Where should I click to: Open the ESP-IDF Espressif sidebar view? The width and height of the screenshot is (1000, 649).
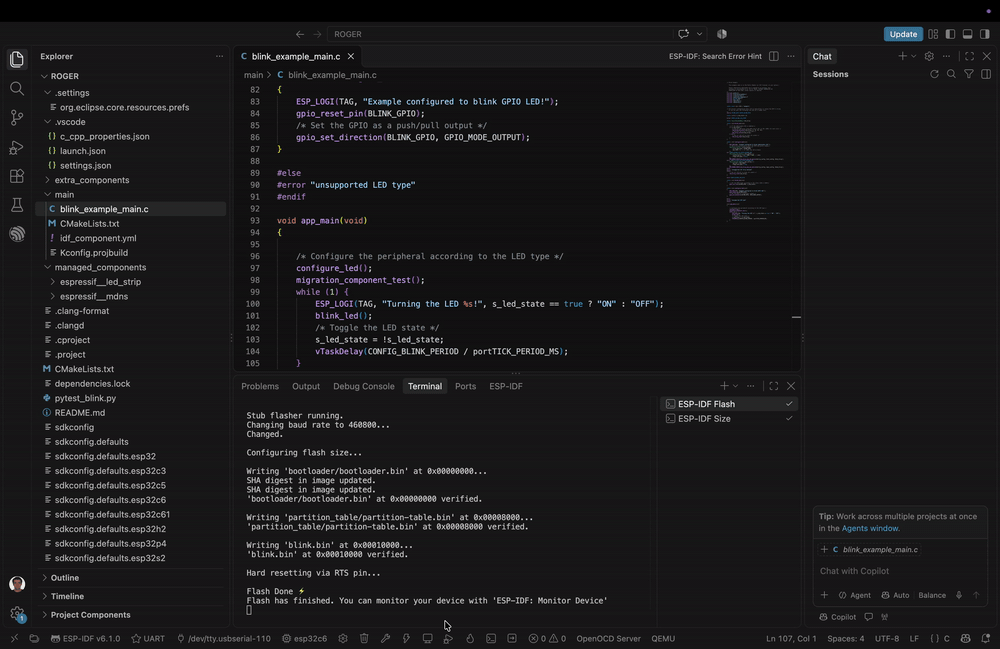(17, 234)
